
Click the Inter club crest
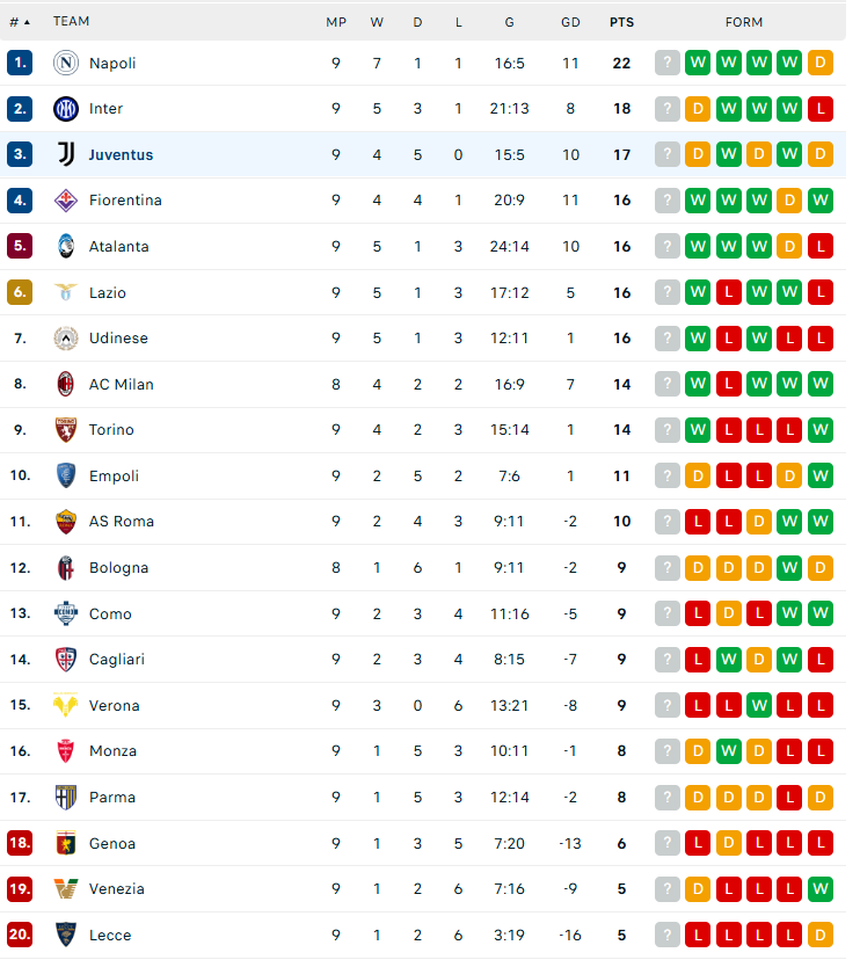(65, 109)
